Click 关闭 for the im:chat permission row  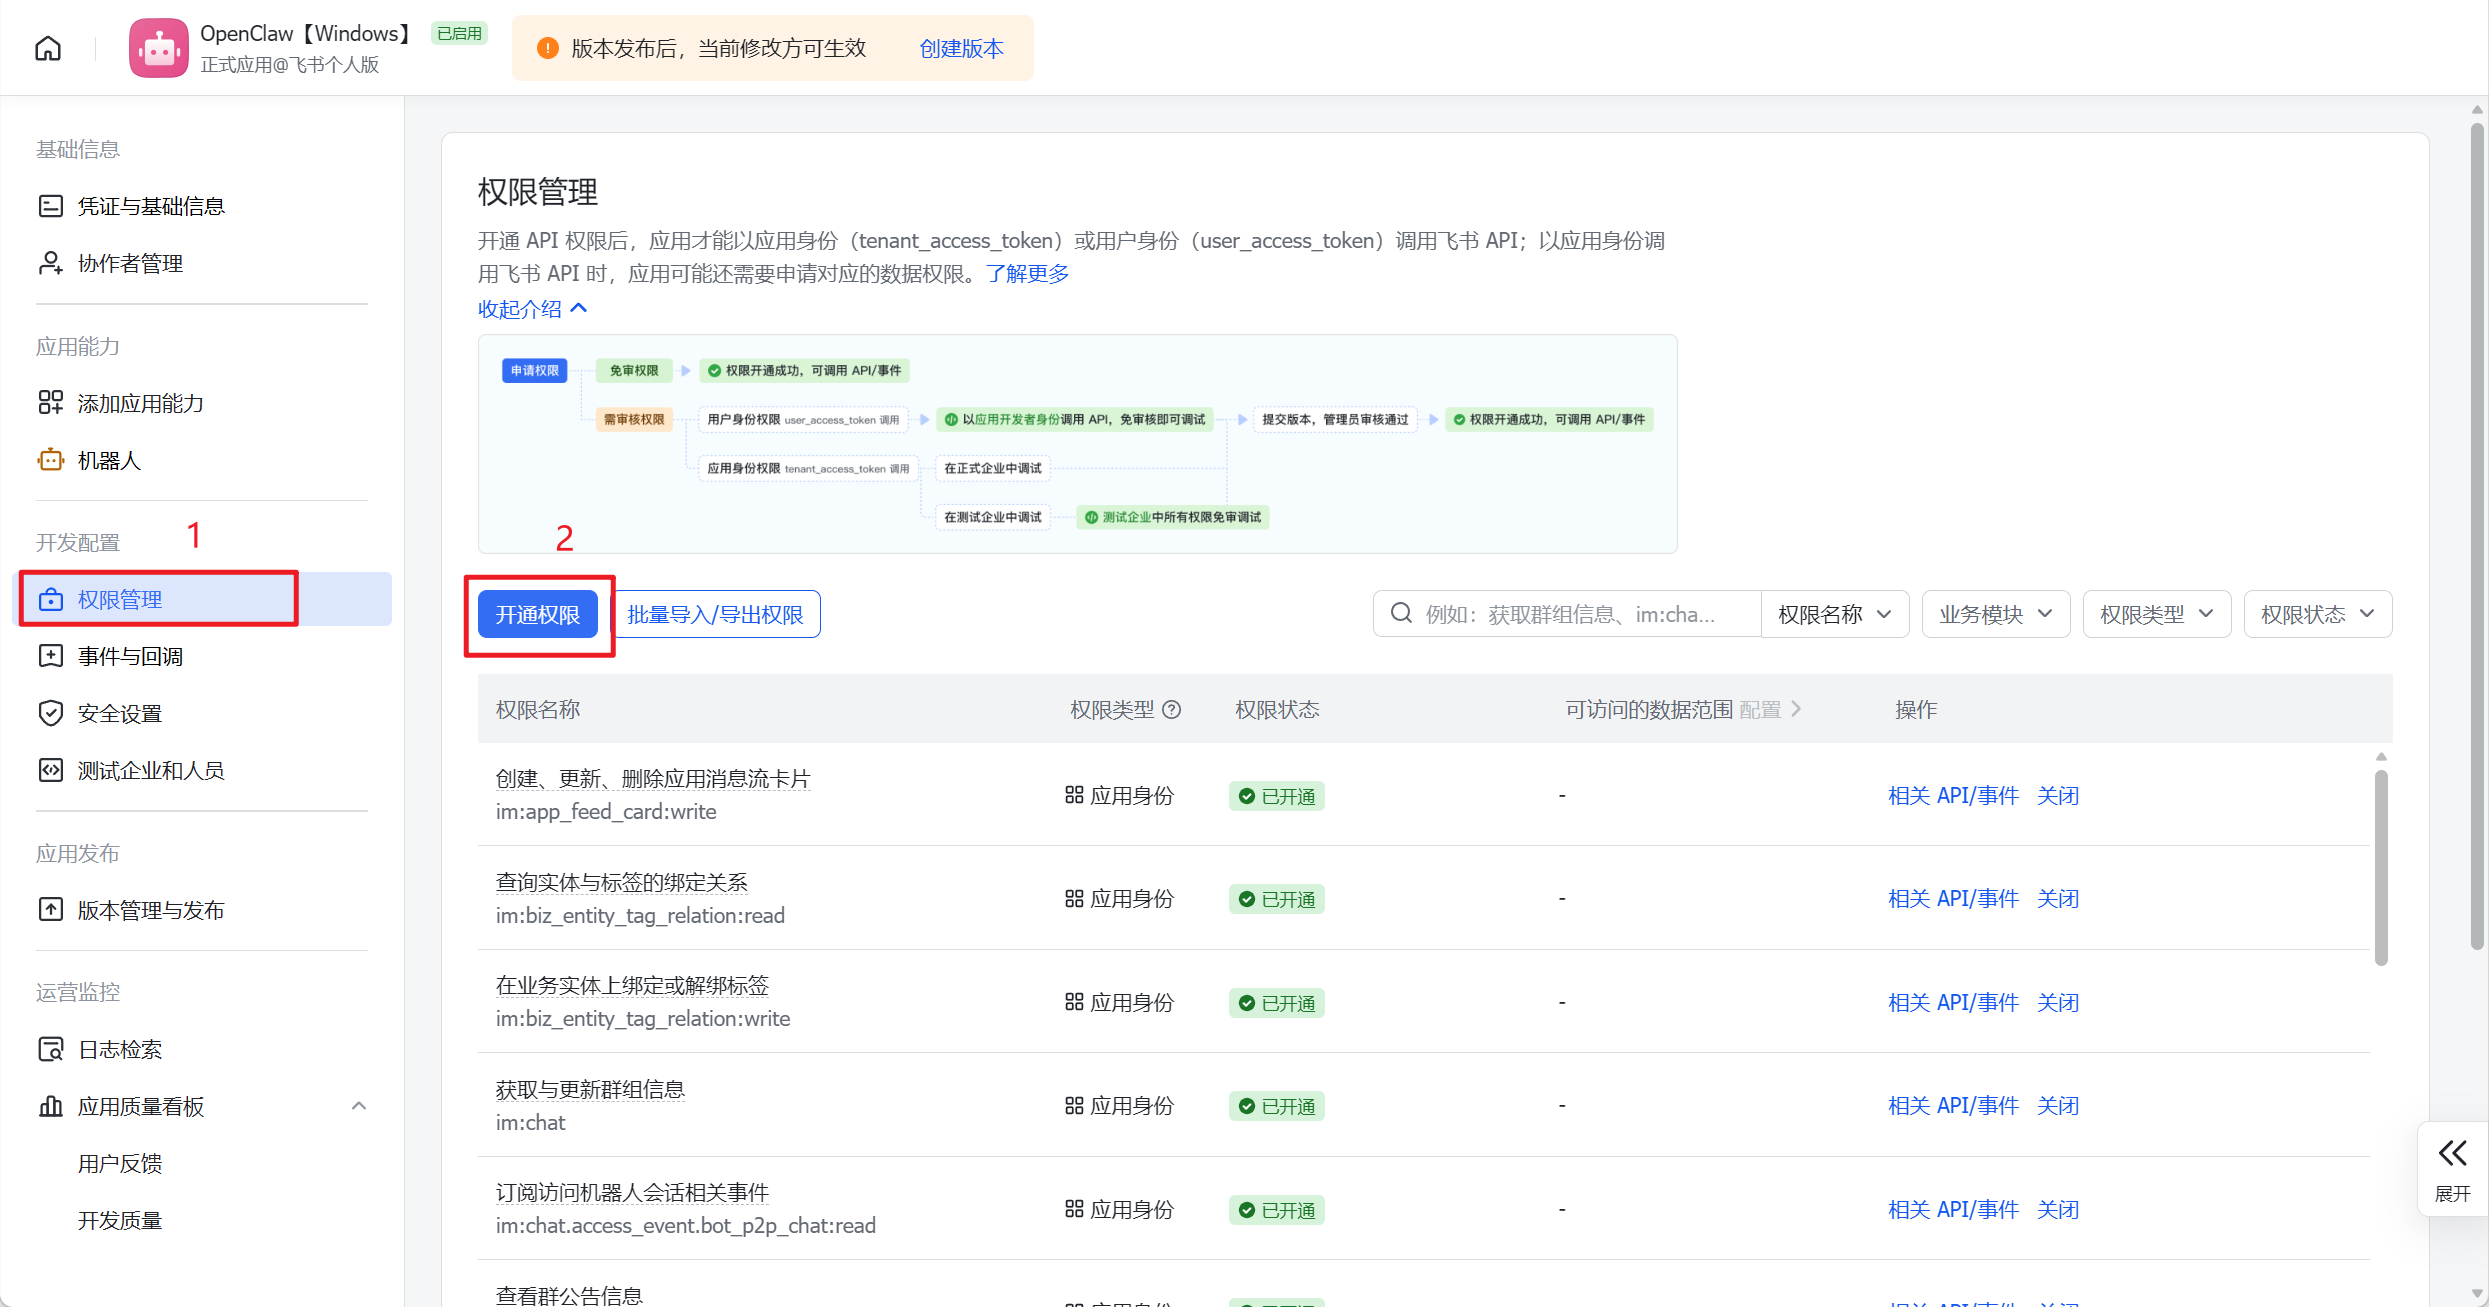coord(2058,1105)
